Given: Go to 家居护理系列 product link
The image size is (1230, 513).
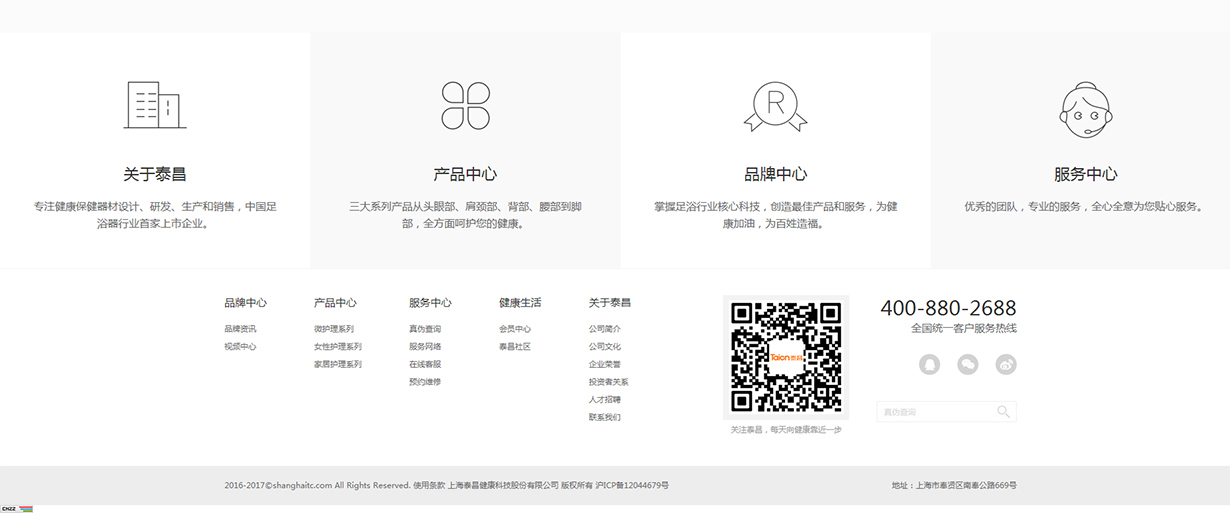Looking at the screenshot, I should pyautogui.click(x=338, y=365).
